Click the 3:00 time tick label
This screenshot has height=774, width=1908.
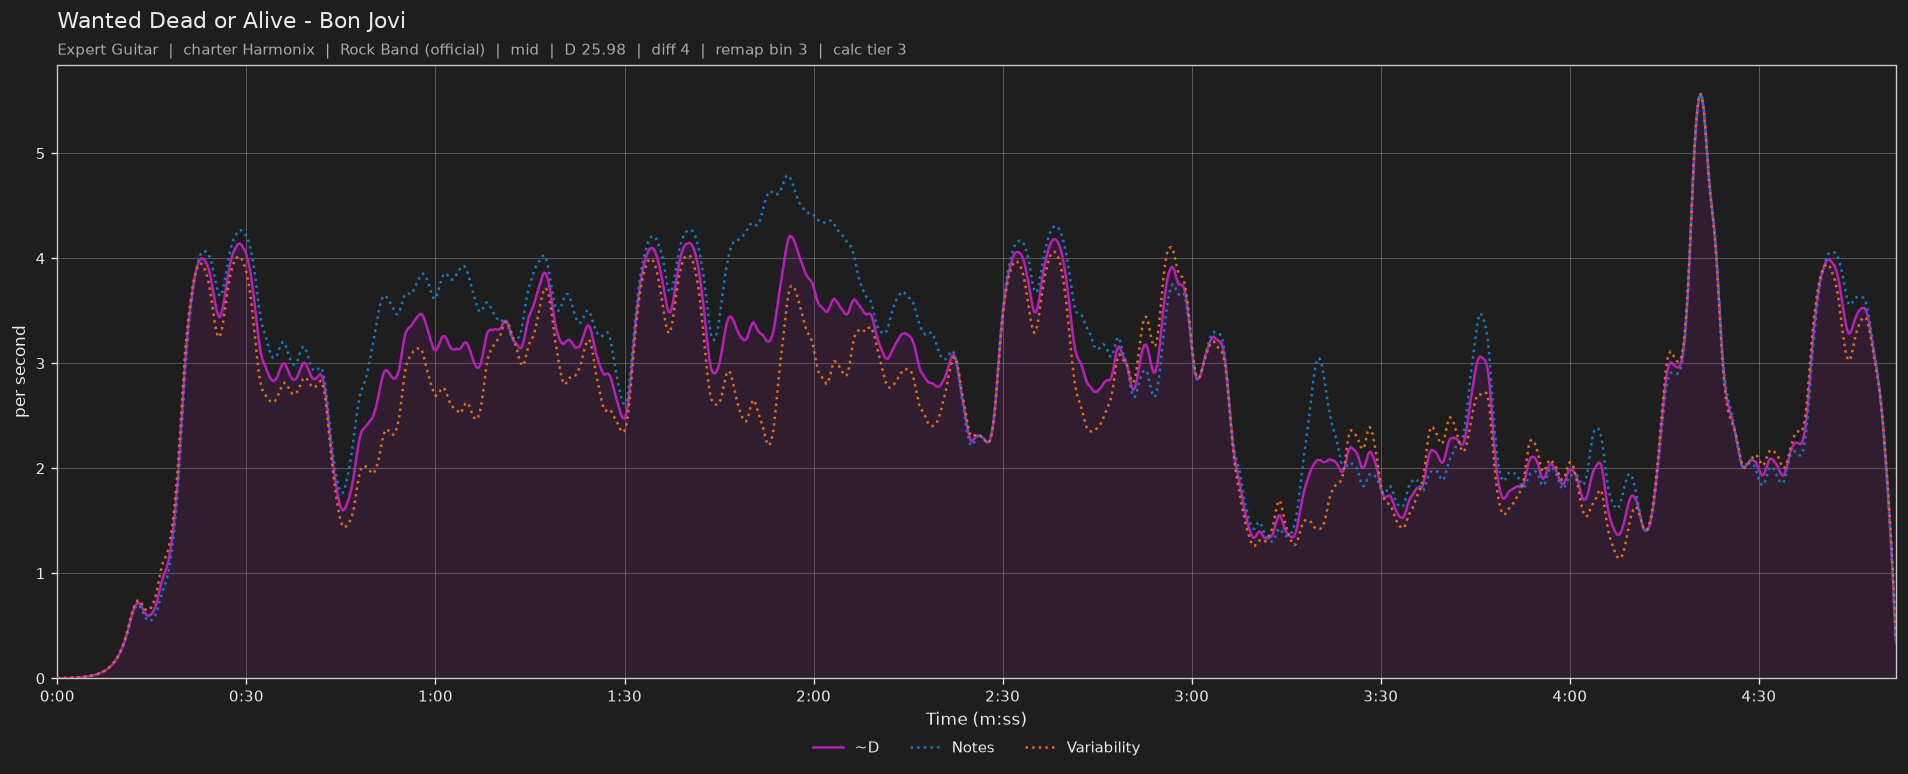(1191, 696)
